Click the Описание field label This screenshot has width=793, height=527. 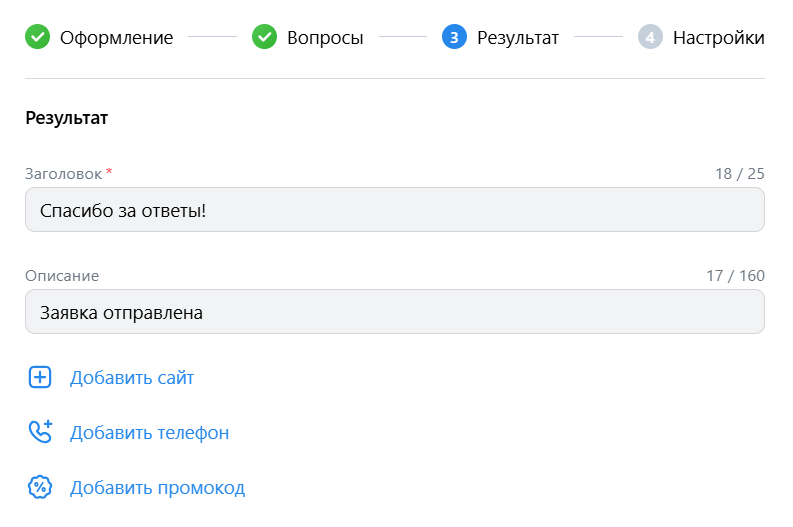point(62,276)
